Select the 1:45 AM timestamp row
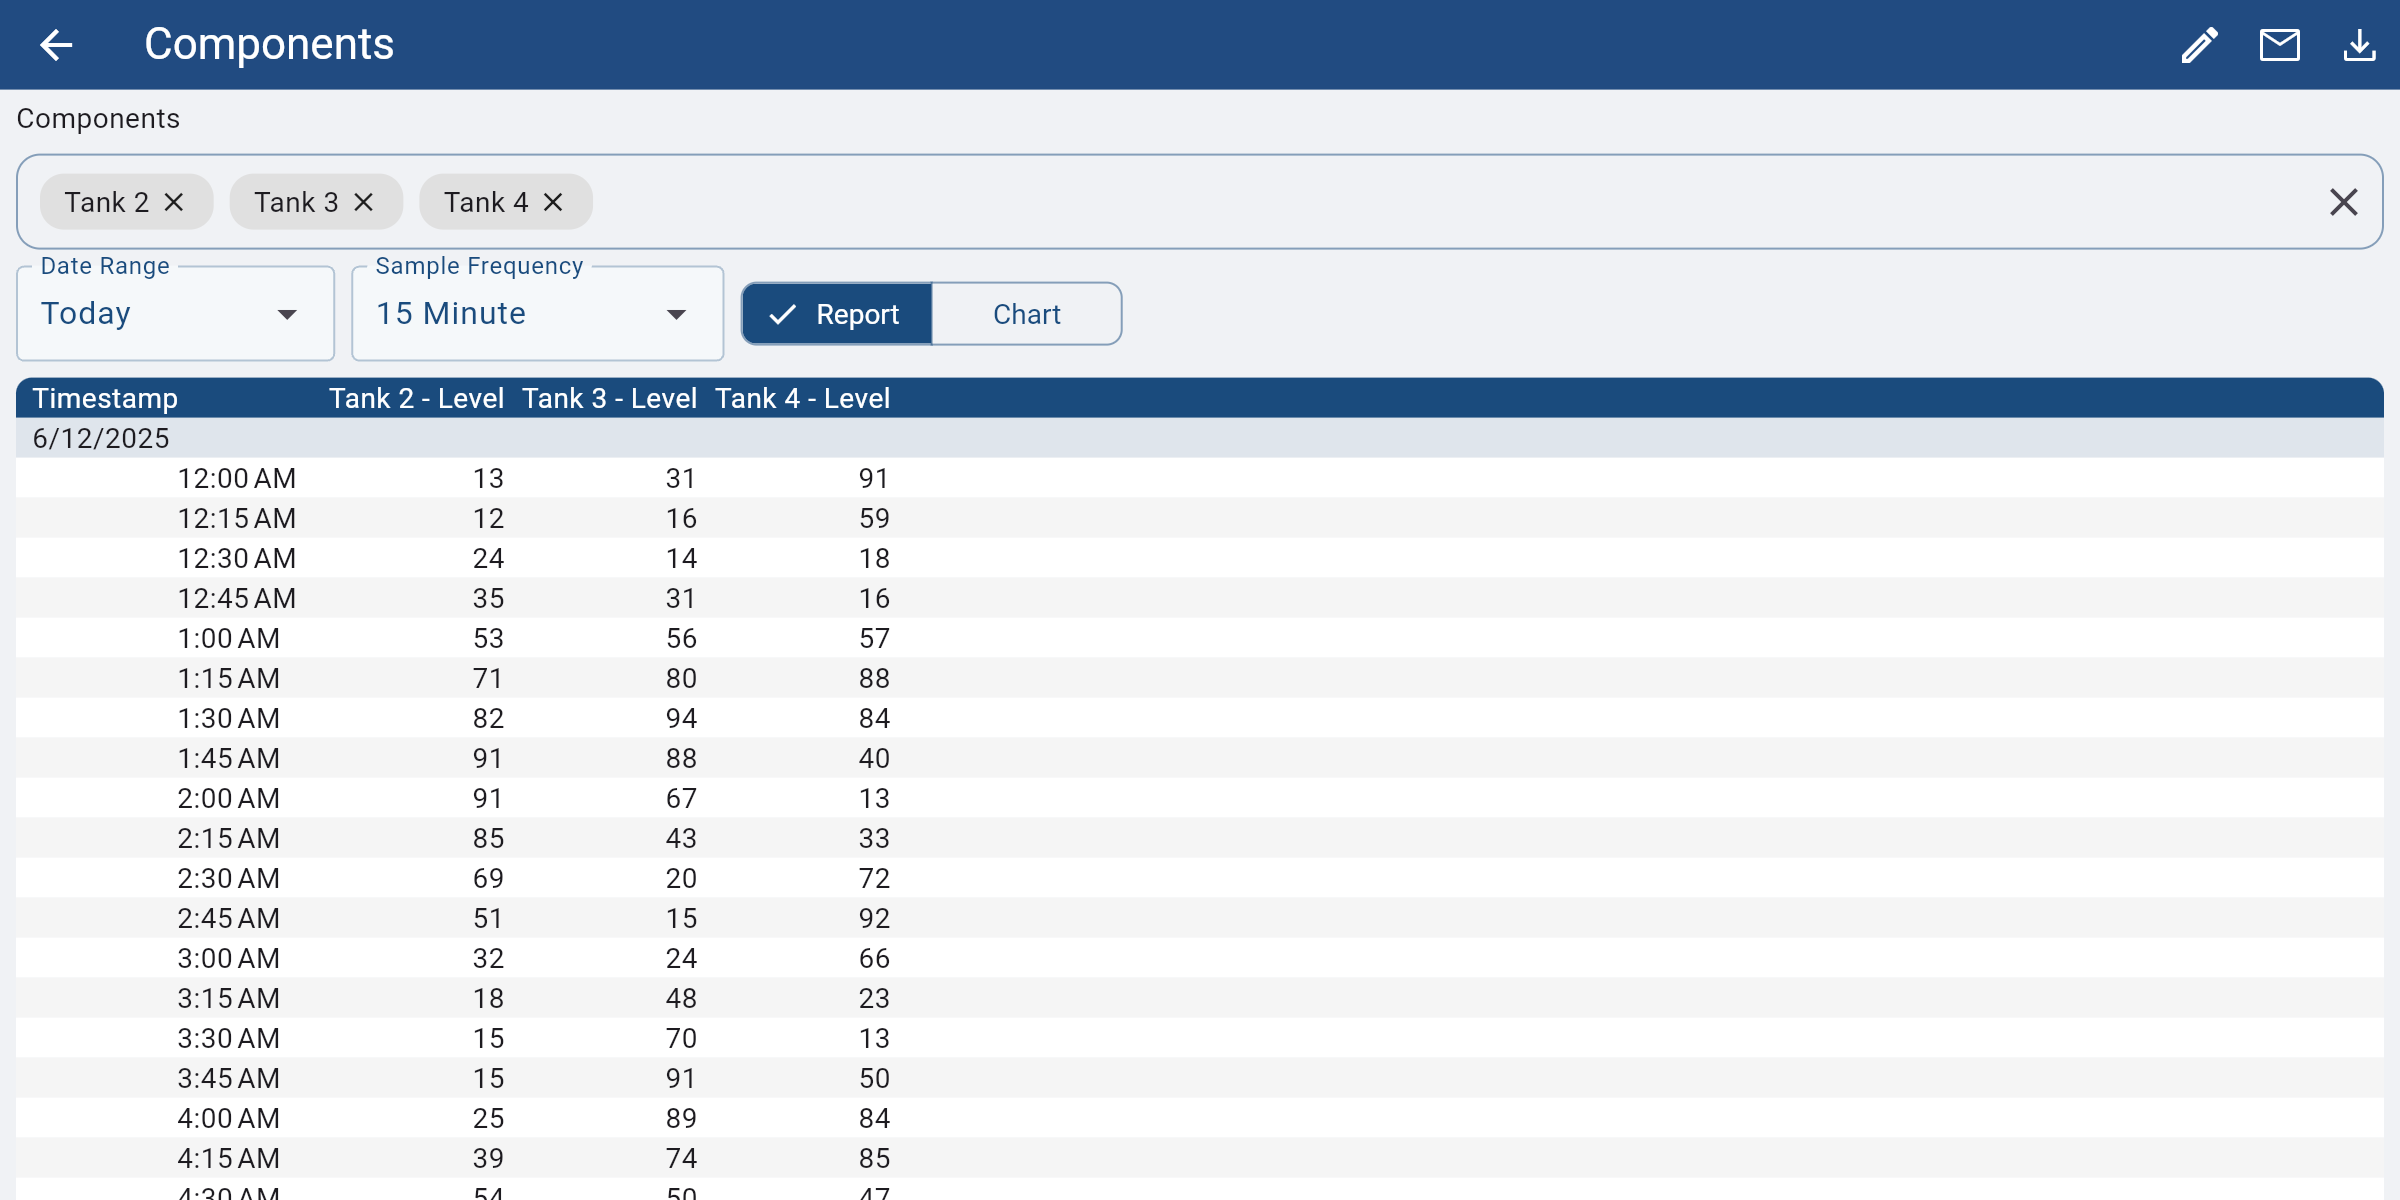The height and width of the screenshot is (1200, 2400). [x=1200, y=758]
